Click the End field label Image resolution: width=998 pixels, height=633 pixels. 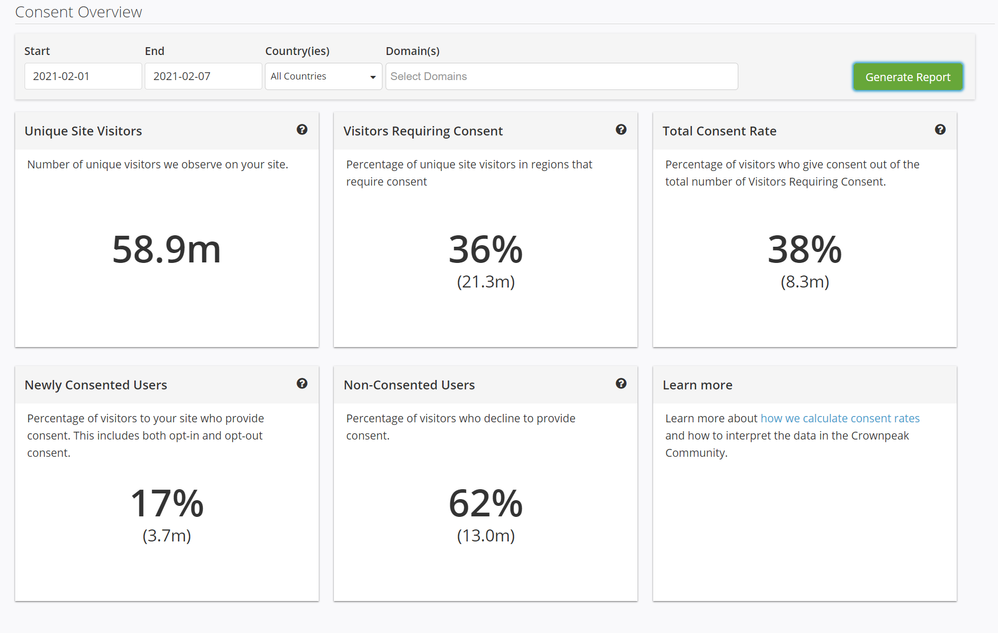click(x=155, y=51)
